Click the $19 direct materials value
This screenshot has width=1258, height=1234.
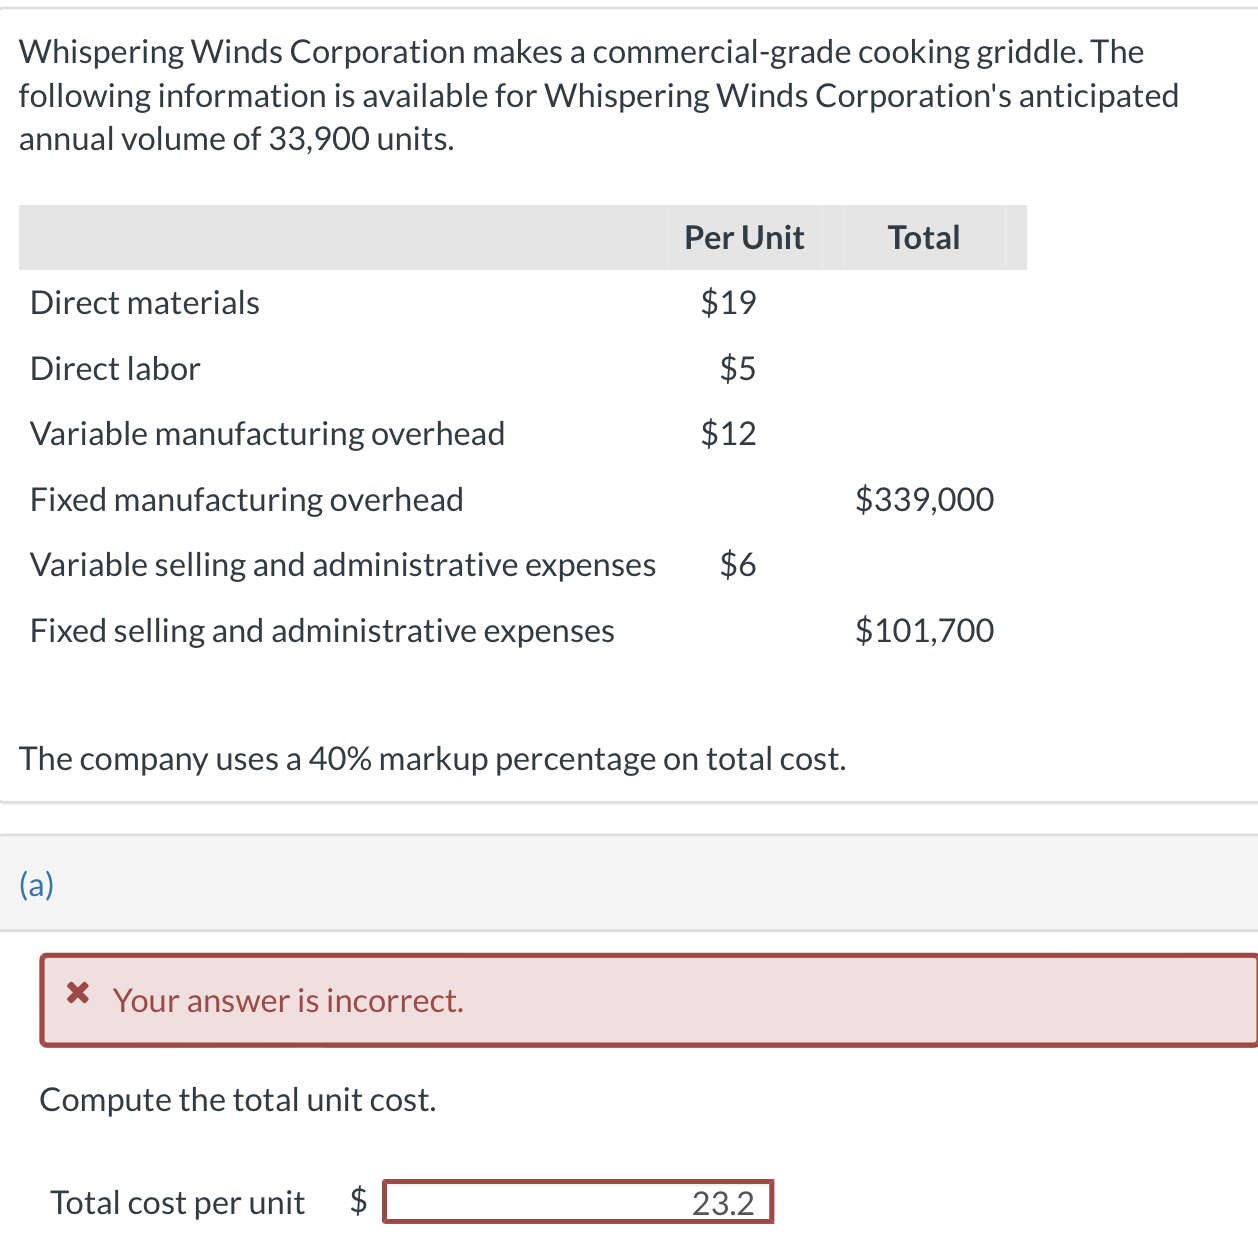tap(728, 302)
